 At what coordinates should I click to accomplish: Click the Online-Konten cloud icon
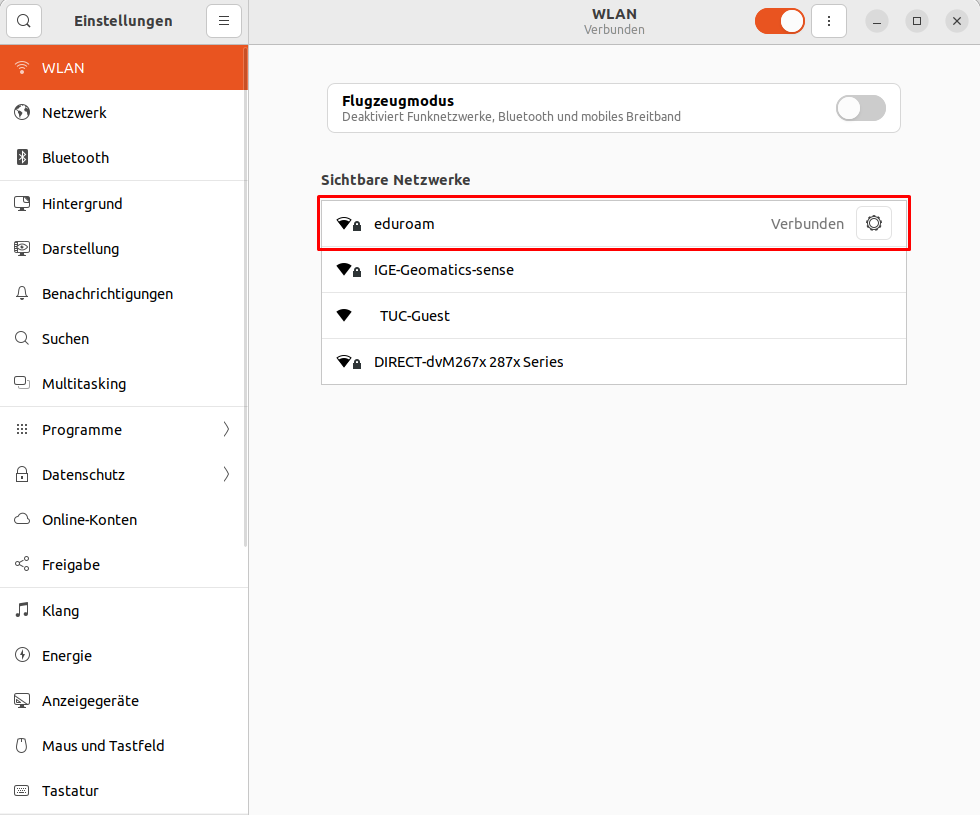tap(22, 519)
